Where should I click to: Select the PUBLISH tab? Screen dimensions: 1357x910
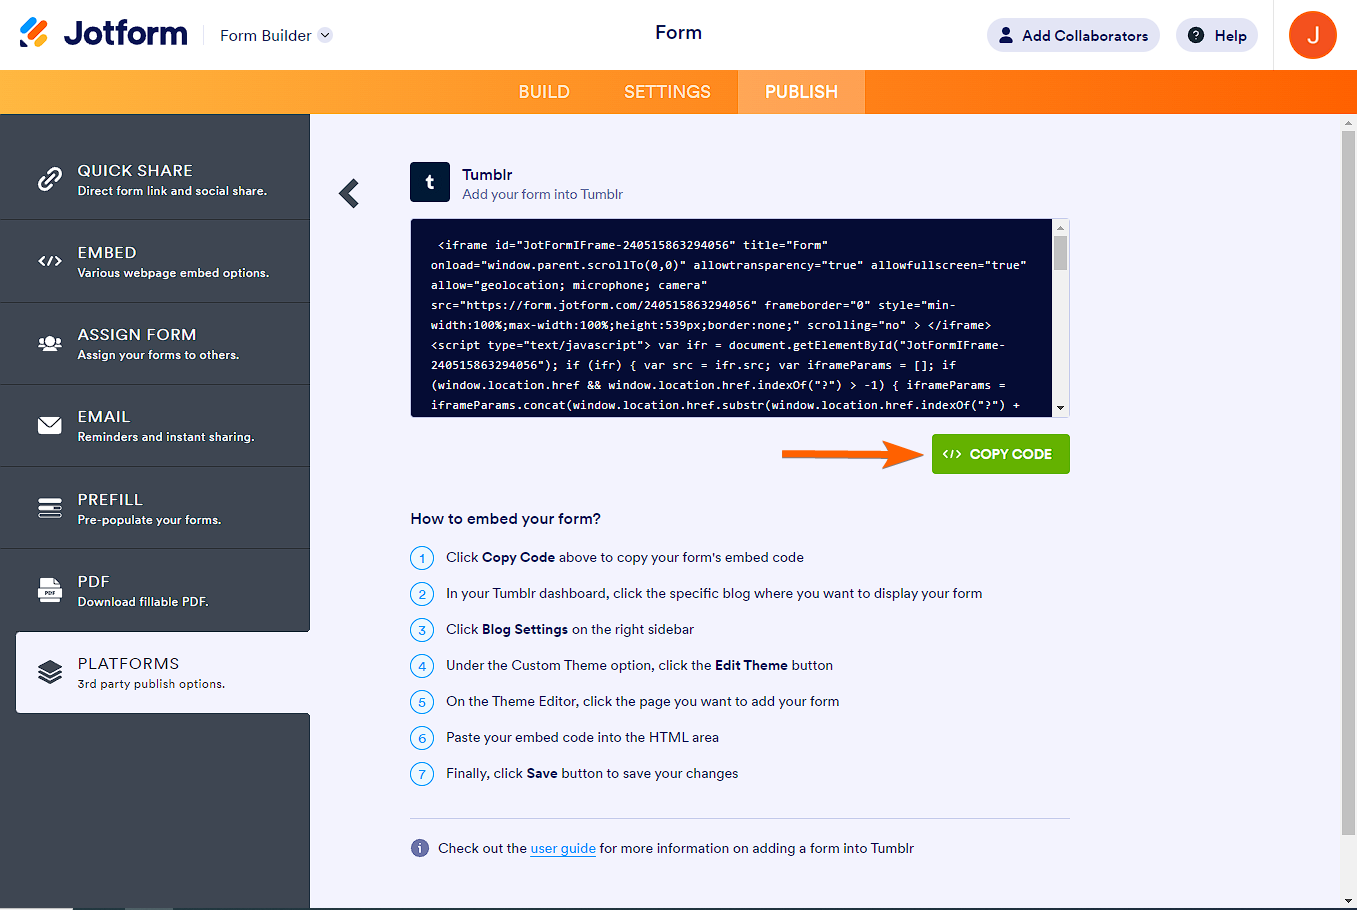coord(801,92)
